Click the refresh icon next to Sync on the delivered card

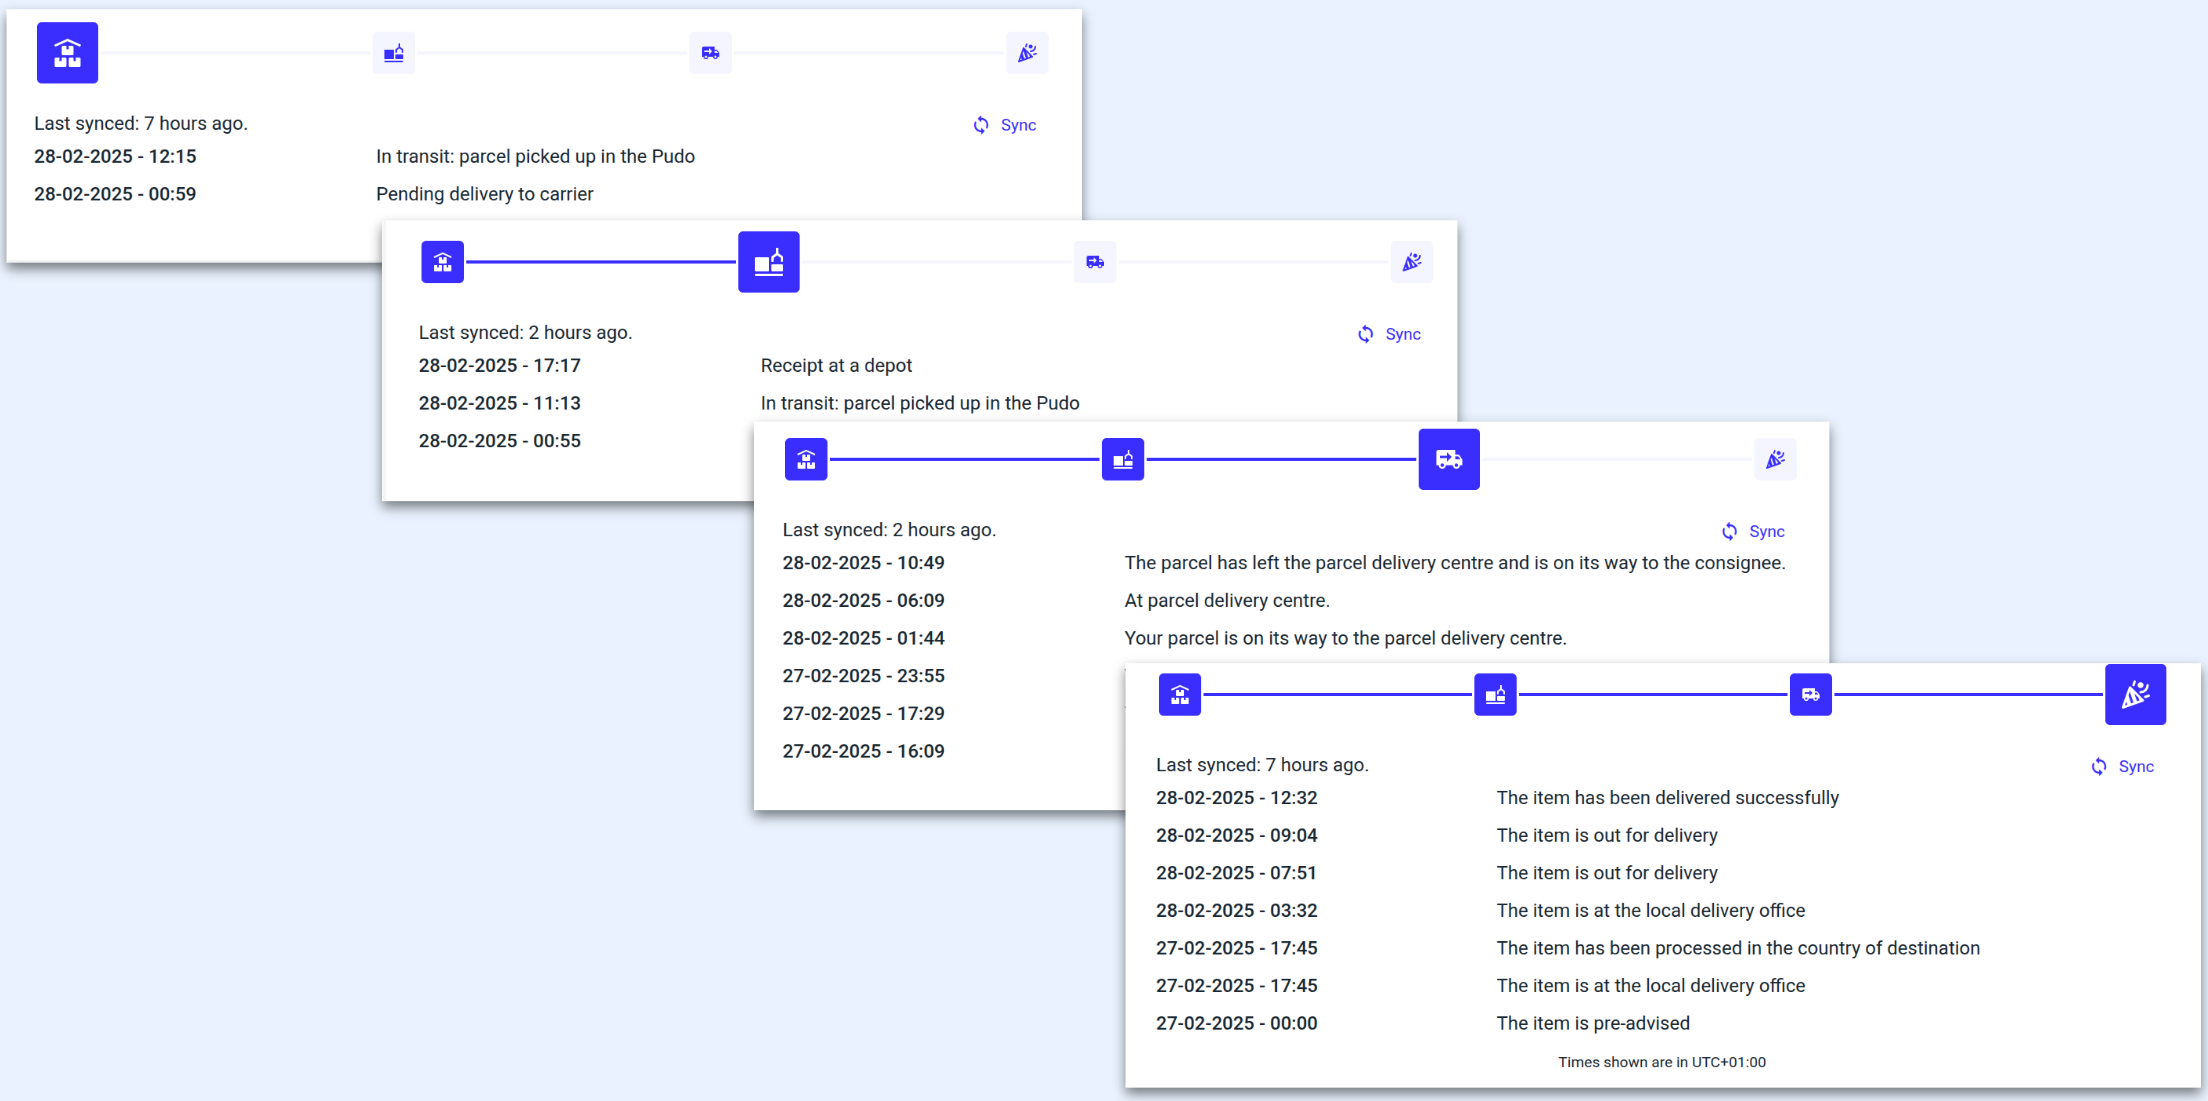(2099, 766)
